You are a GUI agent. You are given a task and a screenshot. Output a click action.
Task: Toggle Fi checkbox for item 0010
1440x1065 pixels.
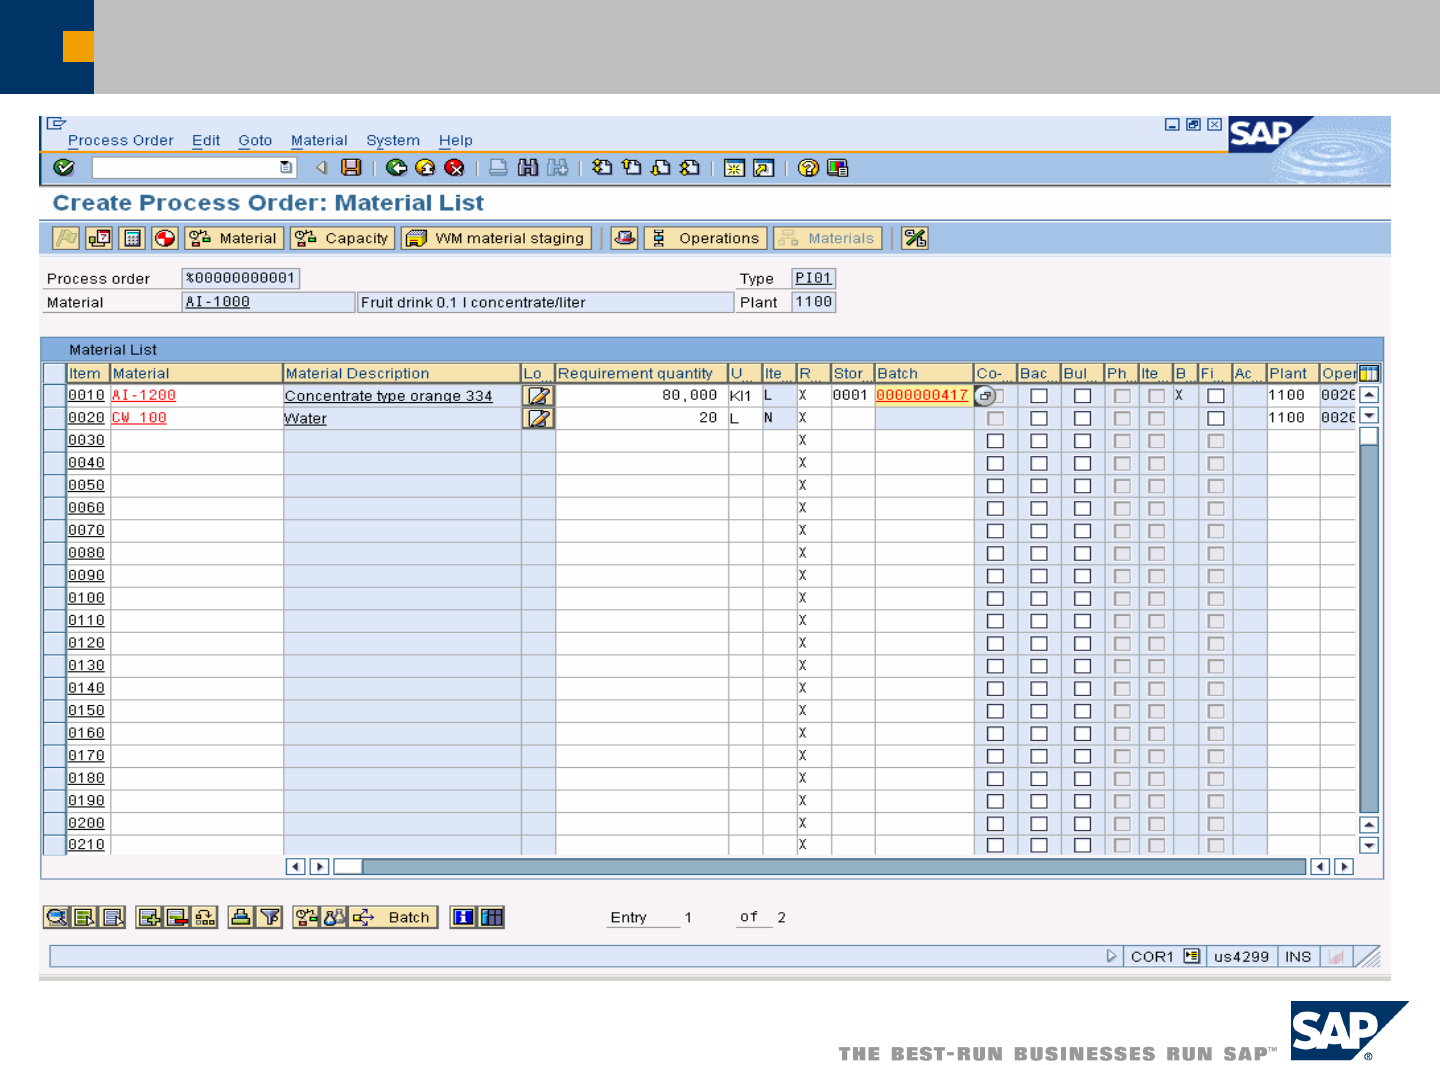1216,396
